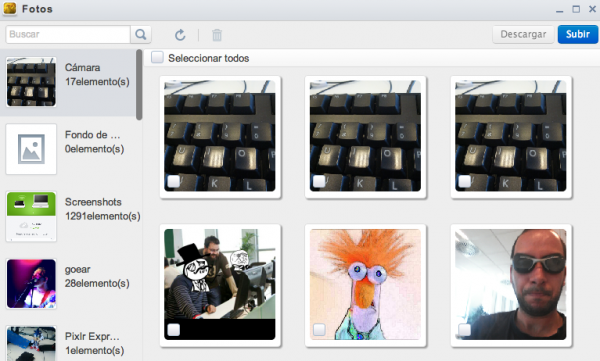This screenshot has width=600, height=361.
Task: Click the Screenshots album green thumbnail
Action: pos(31,216)
